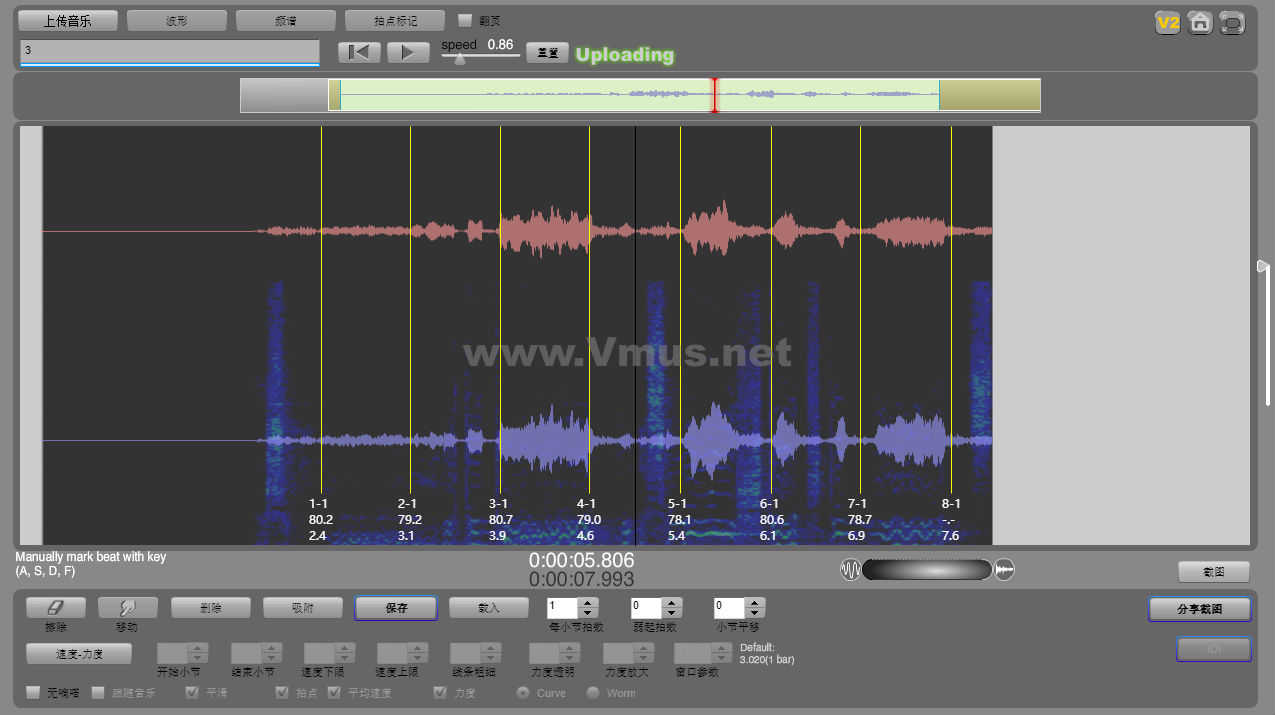The width and height of the screenshot is (1275, 715).
Task: Switch to the 波形 waveform view
Action: coord(177,20)
